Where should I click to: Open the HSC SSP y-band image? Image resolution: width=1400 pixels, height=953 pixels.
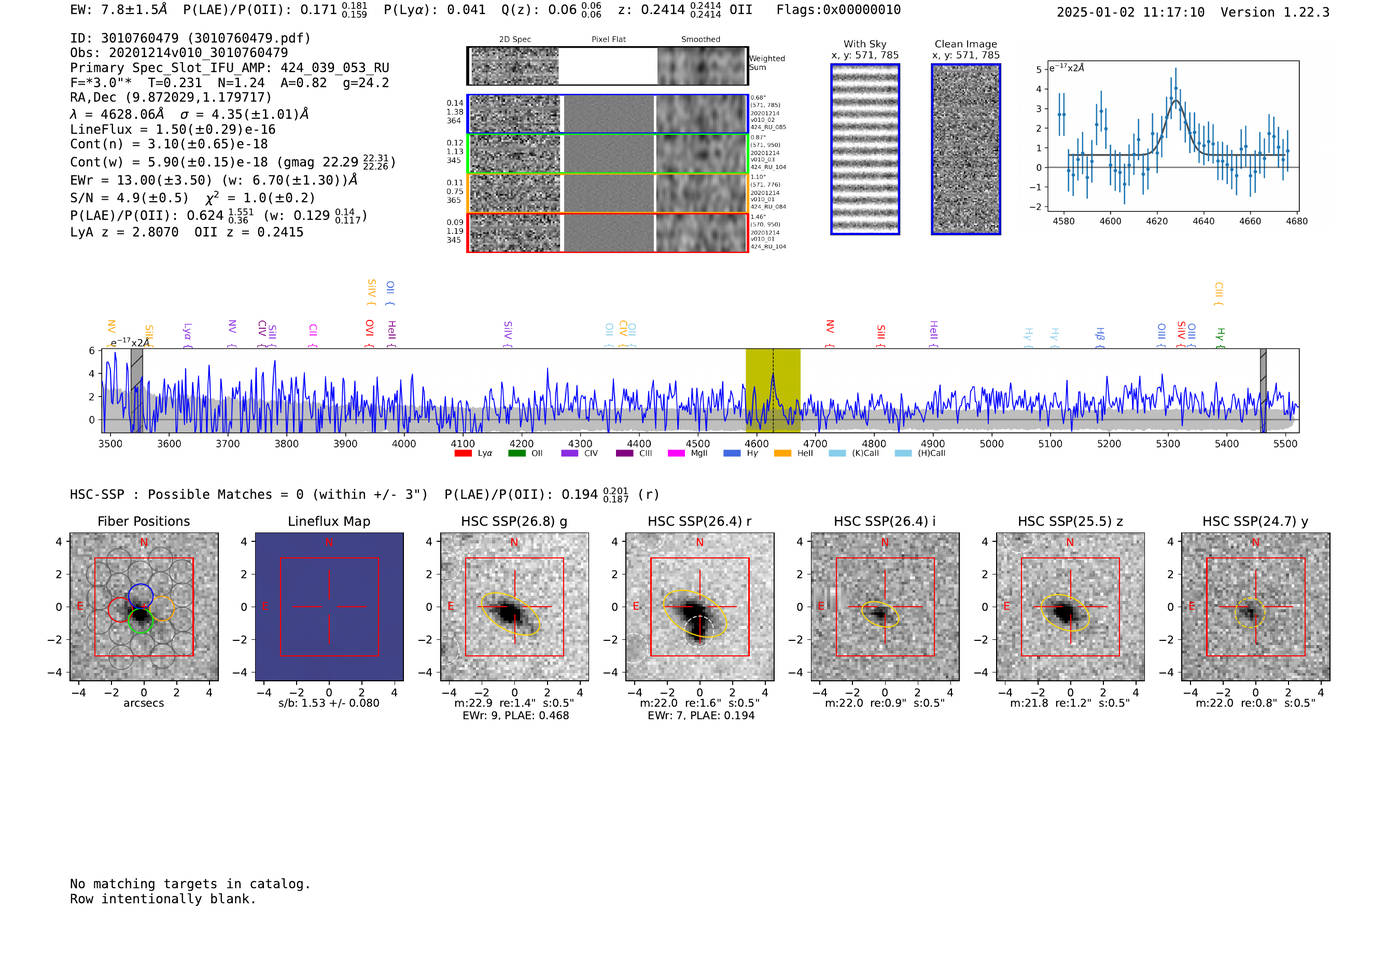(x=1256, y=607)
